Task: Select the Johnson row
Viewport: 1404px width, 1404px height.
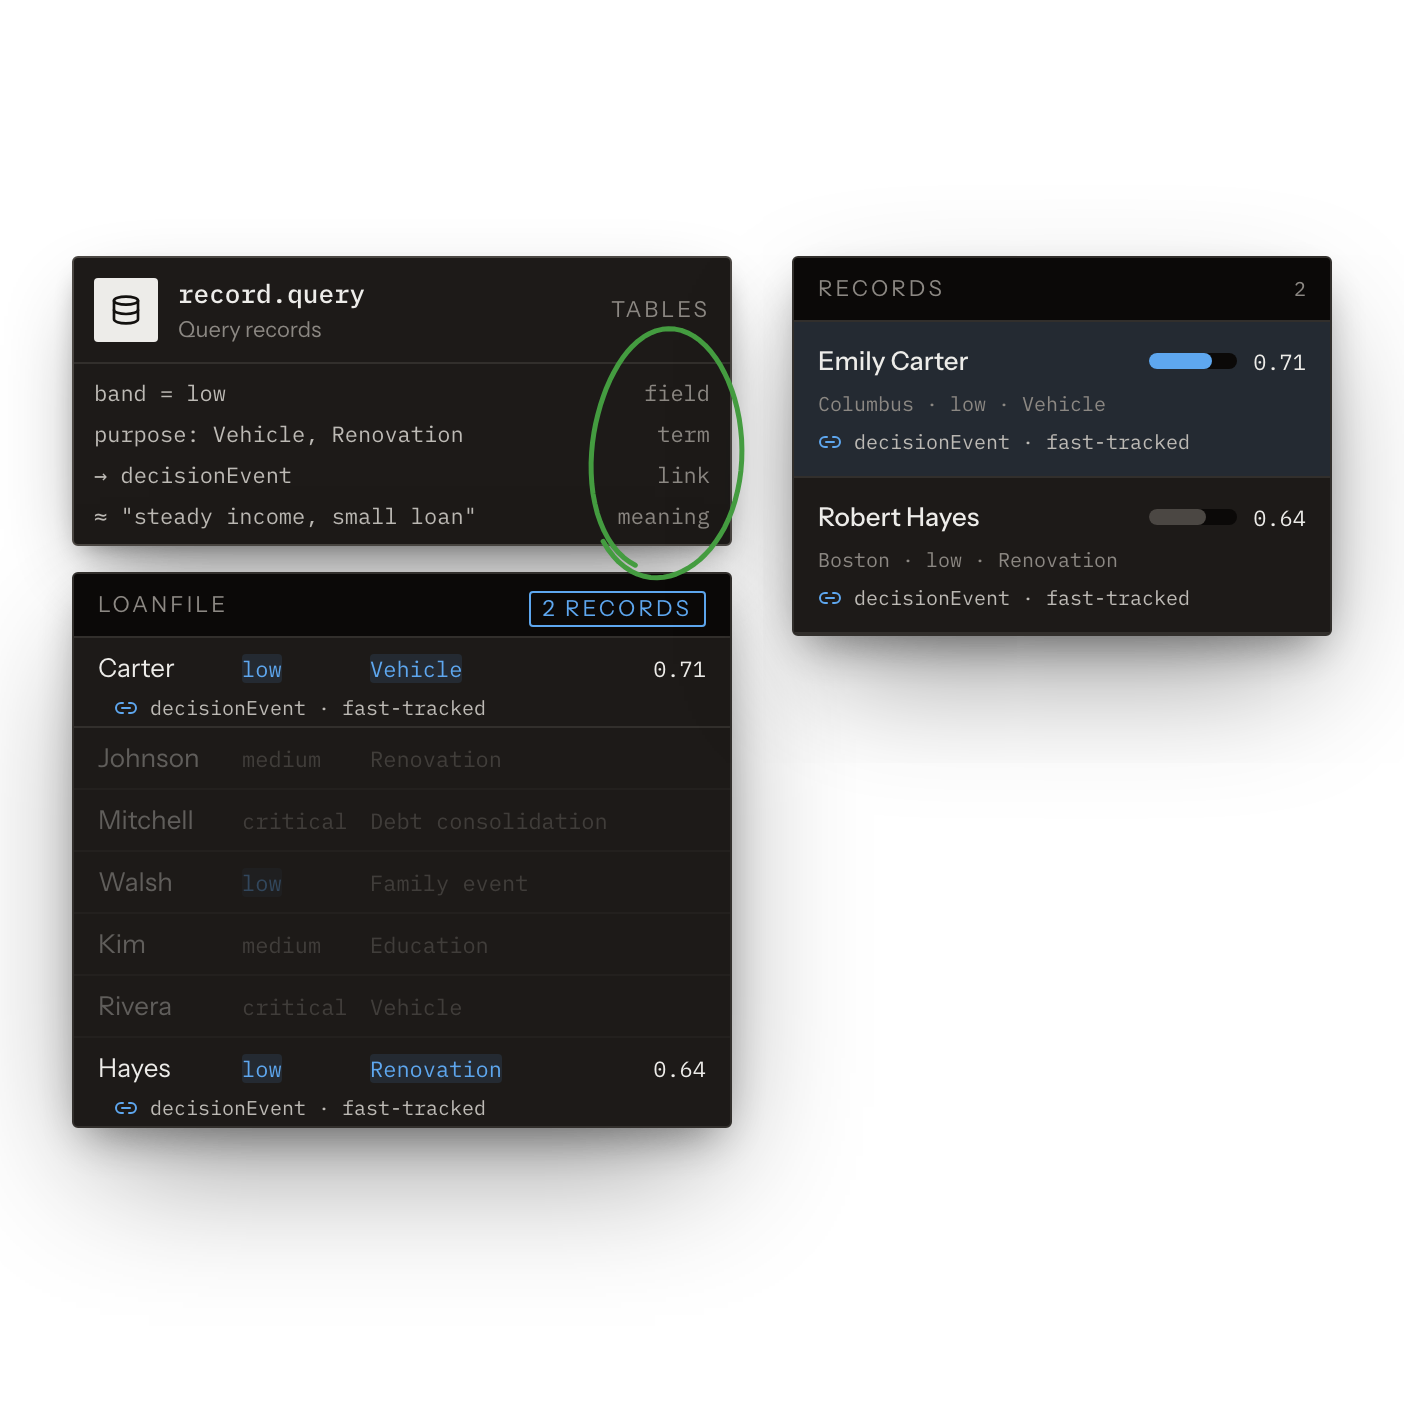Action: click(x=402, y=759)
